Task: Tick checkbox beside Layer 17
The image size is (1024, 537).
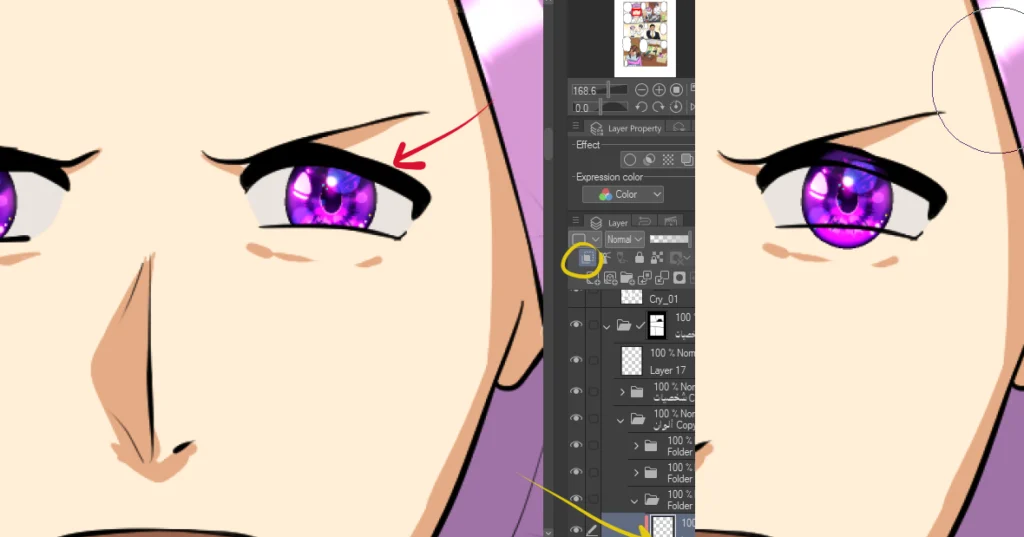Action: 594,360
